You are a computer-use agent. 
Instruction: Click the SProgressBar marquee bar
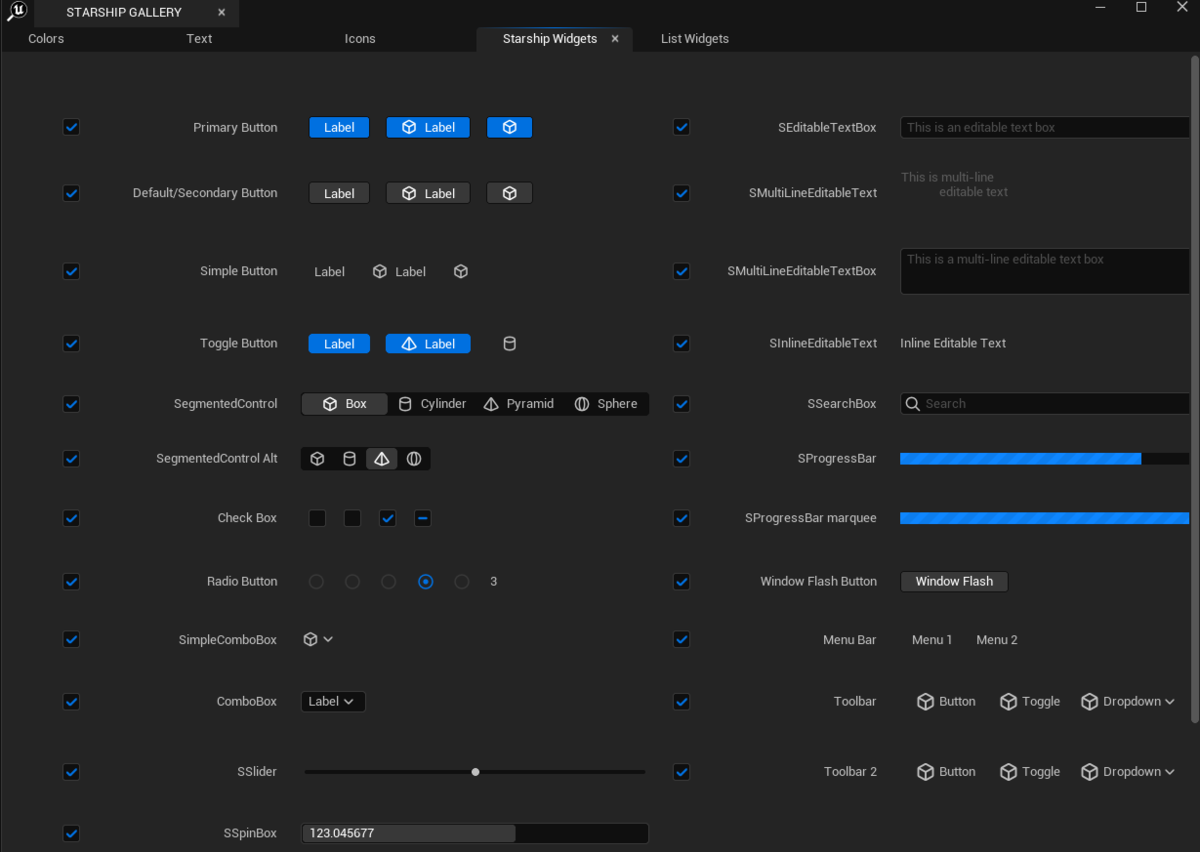[x=1045, y=518]
